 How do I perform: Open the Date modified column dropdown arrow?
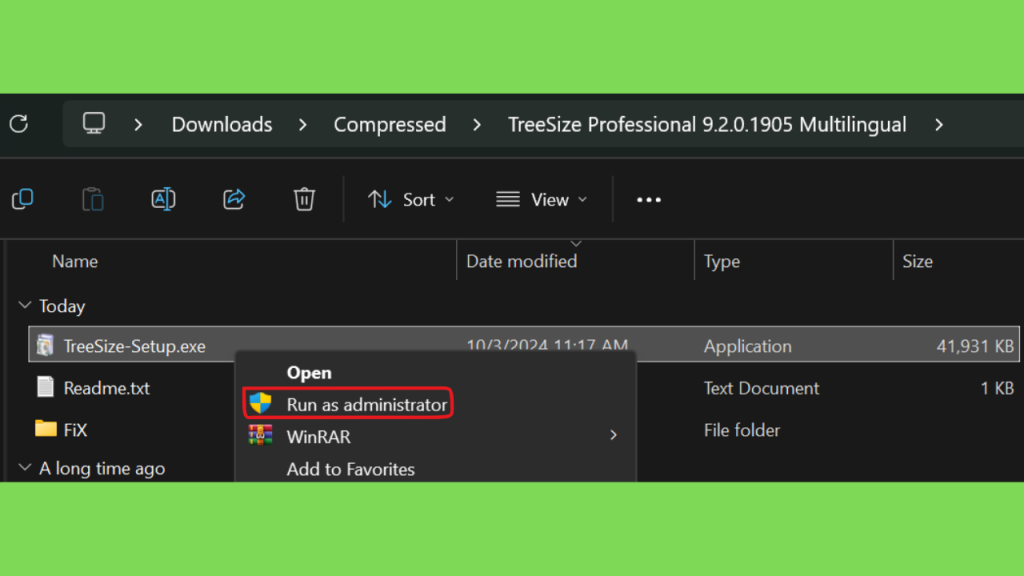[x=575, y=244]
